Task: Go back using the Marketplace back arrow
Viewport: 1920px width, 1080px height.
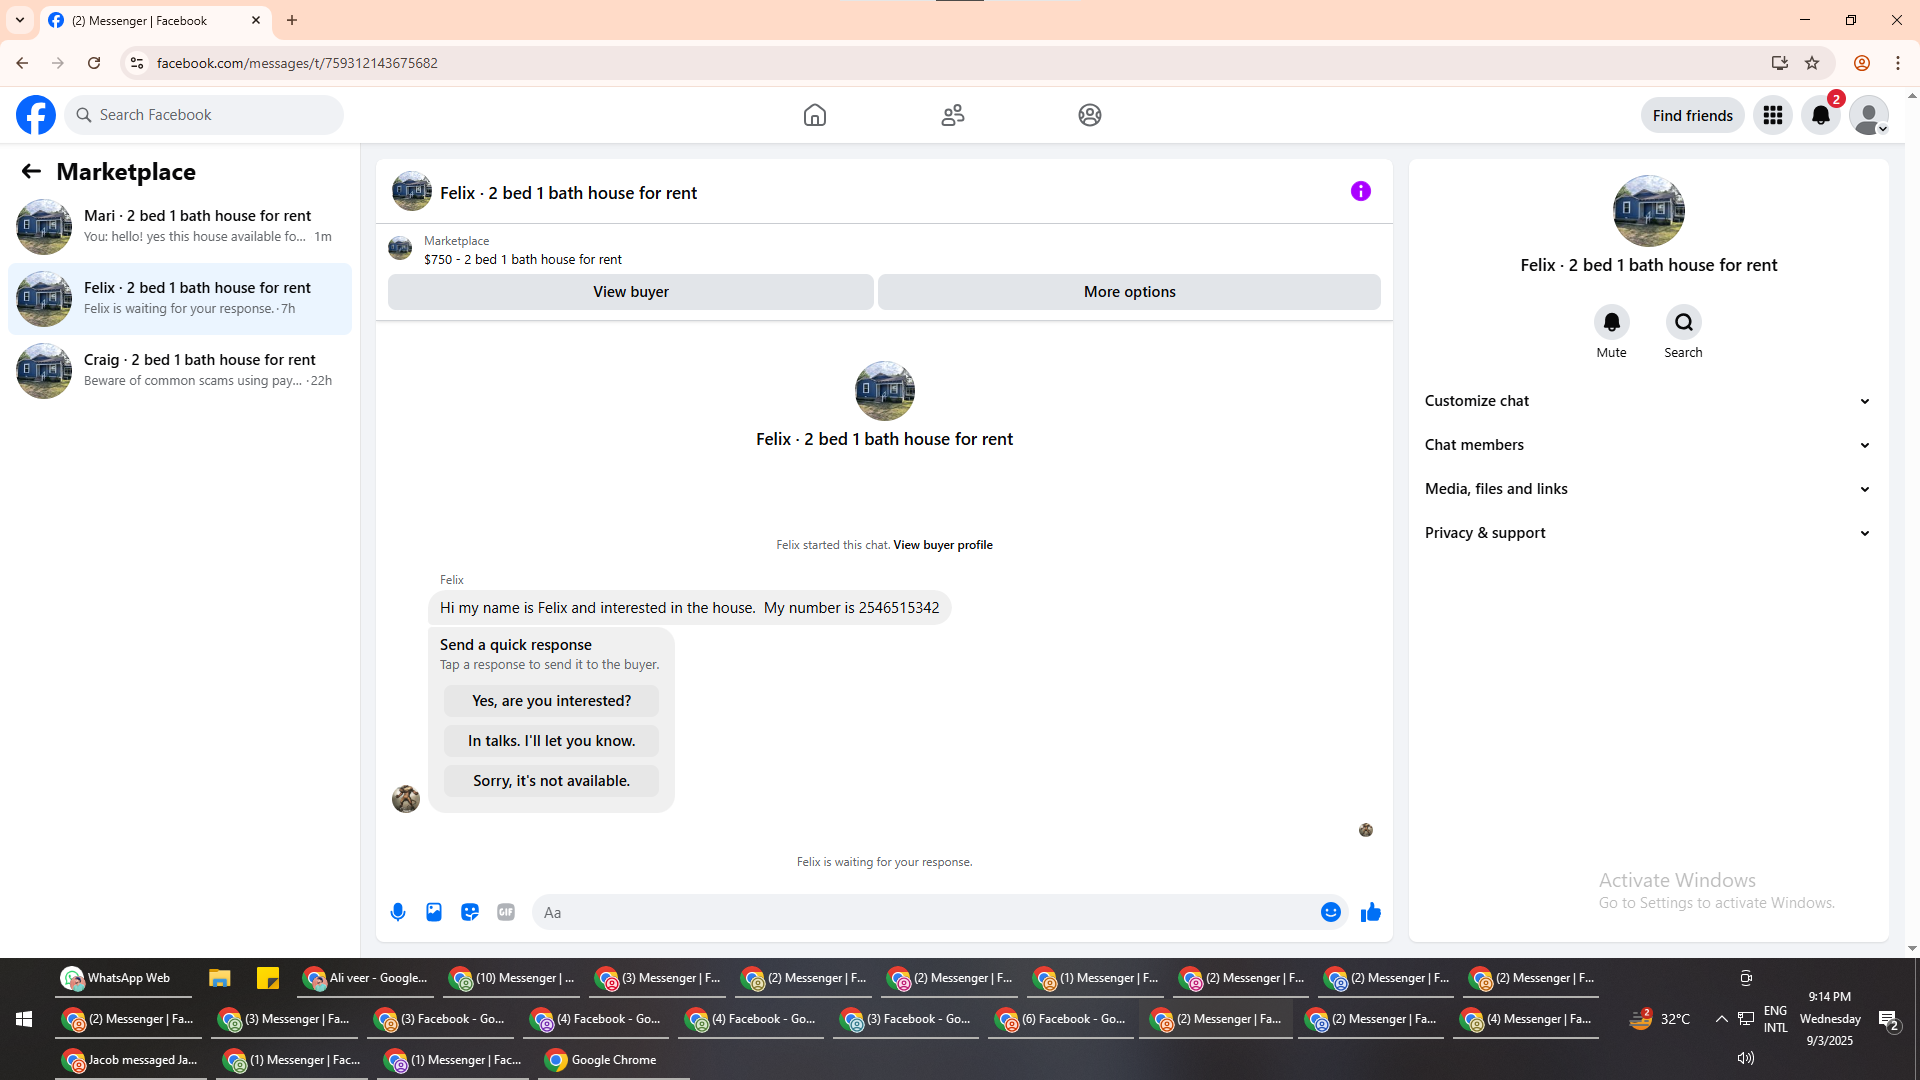Action: click(31, 172)
